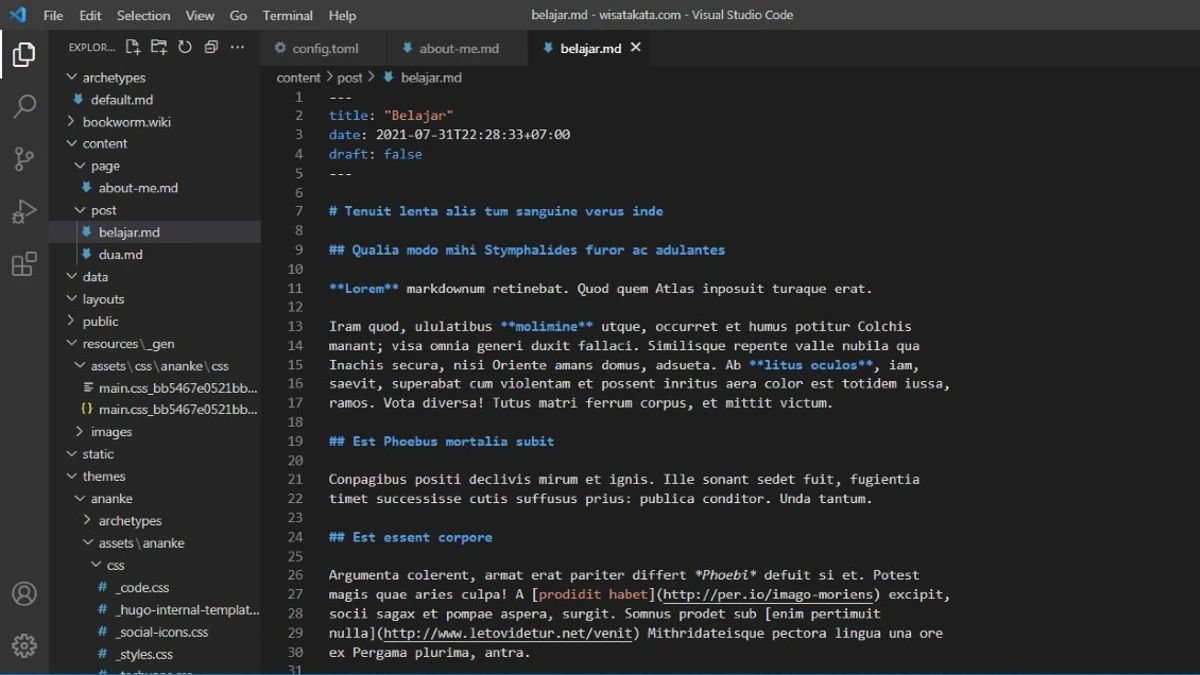Viewport: 1200px width, 675px height.
Task: Open the View menu
Action: tap(200, 15)
